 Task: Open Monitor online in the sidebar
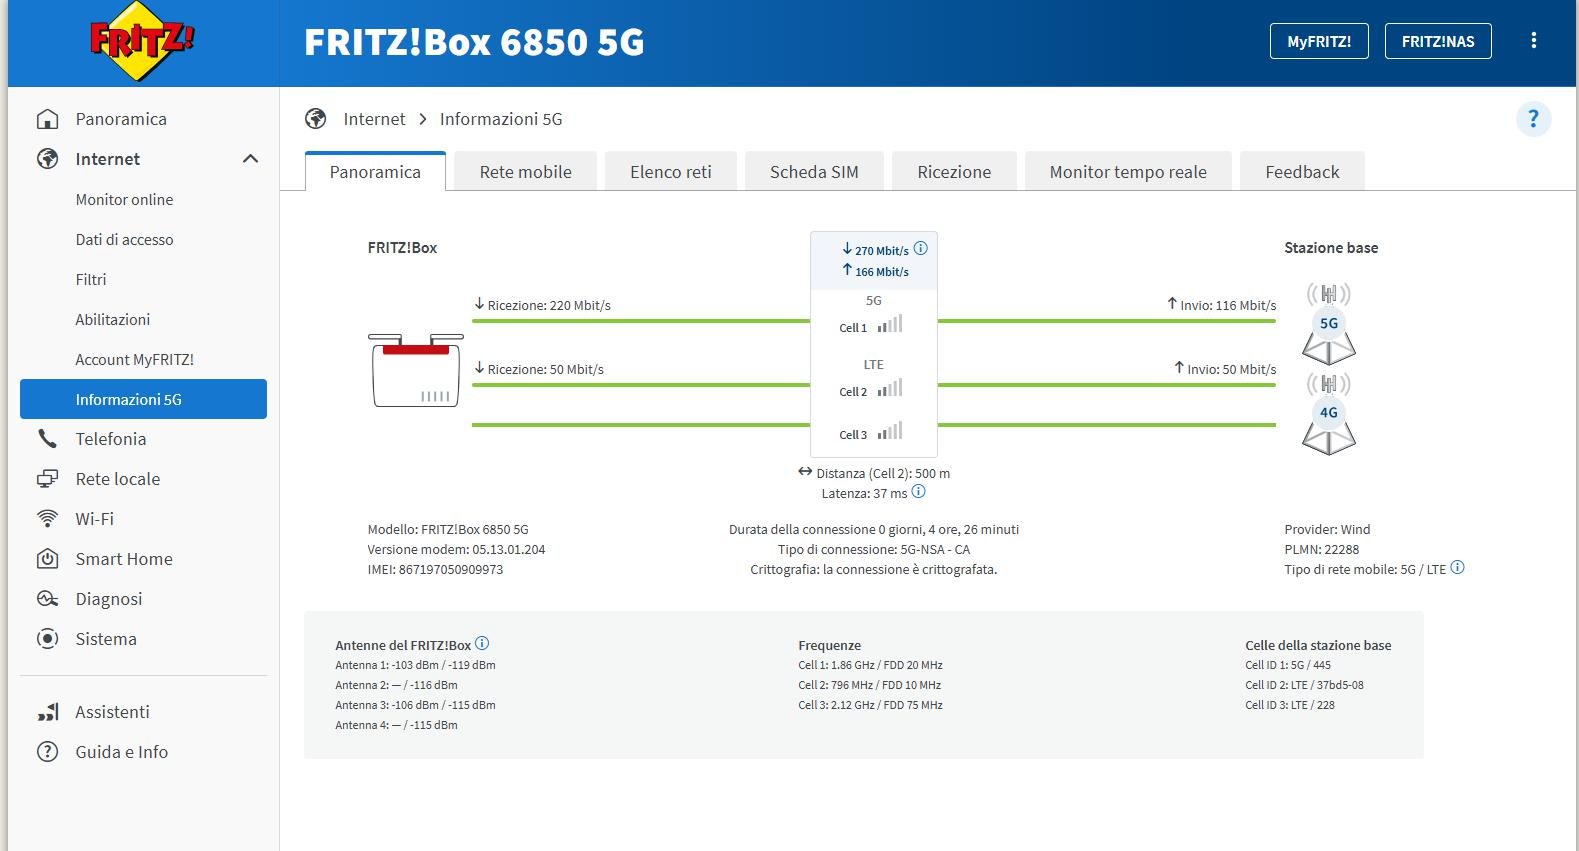[x=124, y=200]
